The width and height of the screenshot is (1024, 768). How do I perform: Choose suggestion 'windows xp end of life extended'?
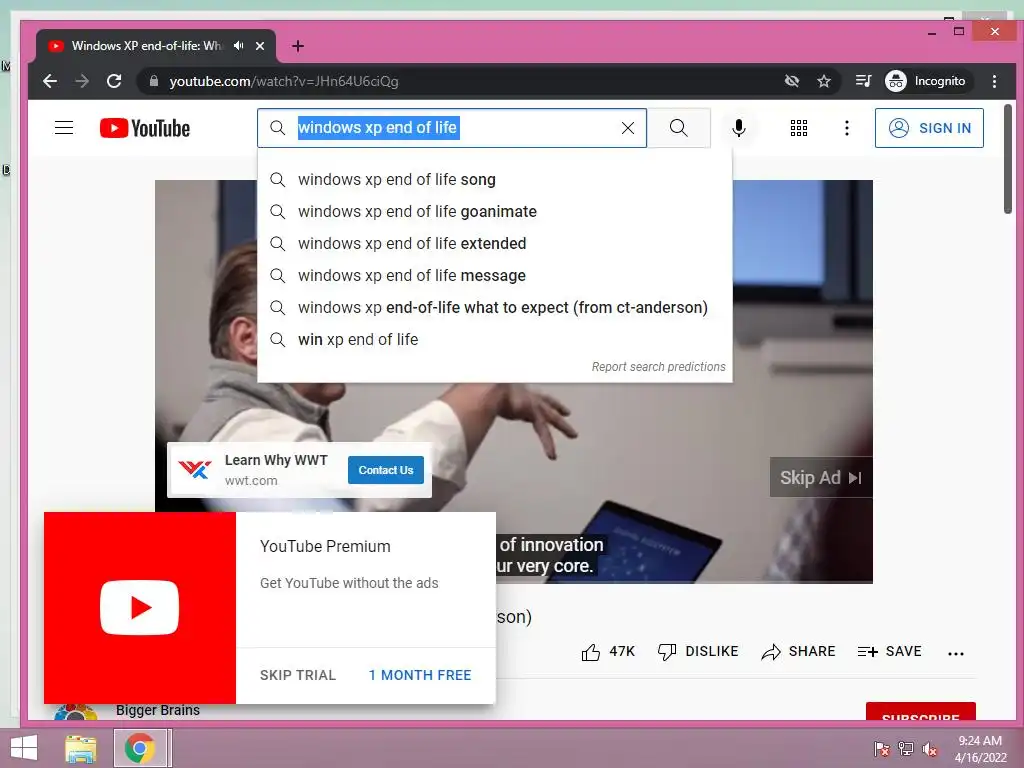(x=494, y=244)
